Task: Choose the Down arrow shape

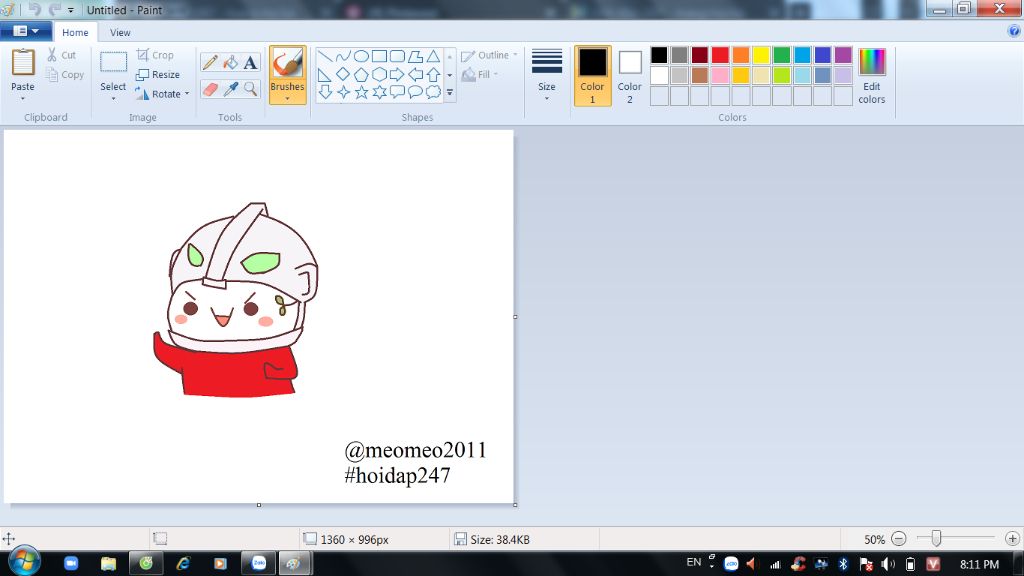Action: pos(325,92)
